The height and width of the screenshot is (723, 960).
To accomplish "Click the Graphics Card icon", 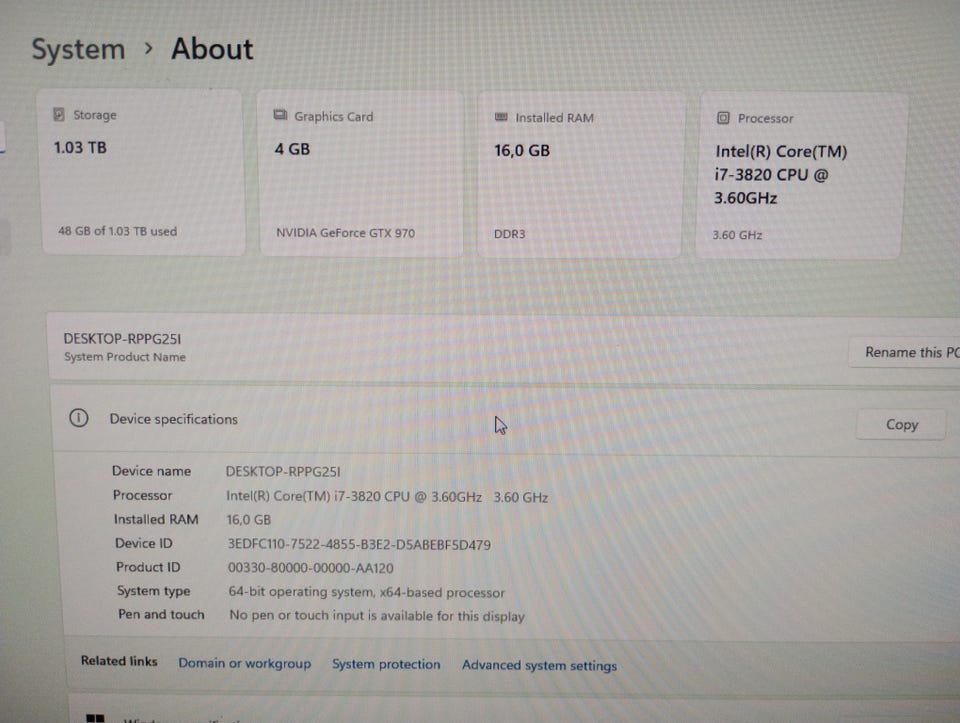I will click(280, 116).
